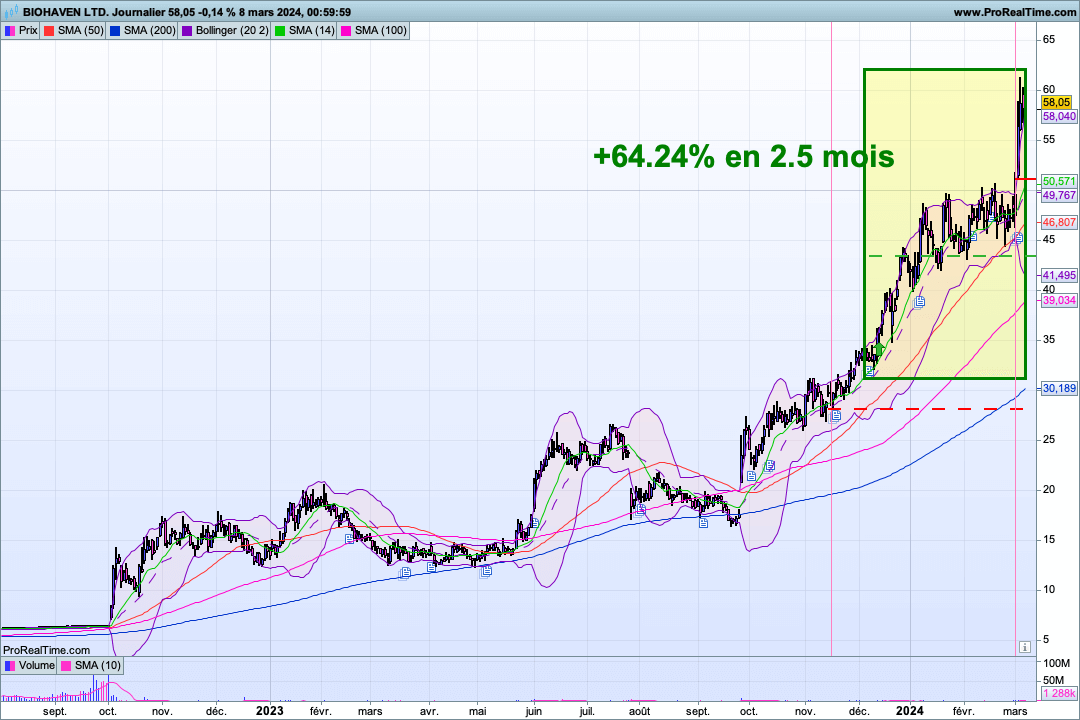Click the red 46,807 SMA value label
This screenshot has width=1080, height=720.
[x=1059, y=222]
